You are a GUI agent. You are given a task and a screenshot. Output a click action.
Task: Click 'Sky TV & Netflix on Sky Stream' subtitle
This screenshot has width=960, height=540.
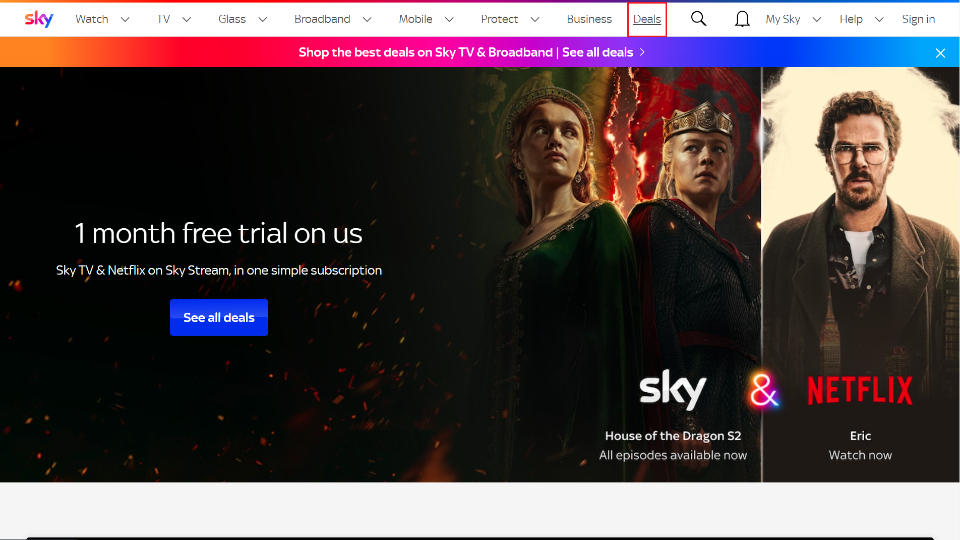[219, 270]
